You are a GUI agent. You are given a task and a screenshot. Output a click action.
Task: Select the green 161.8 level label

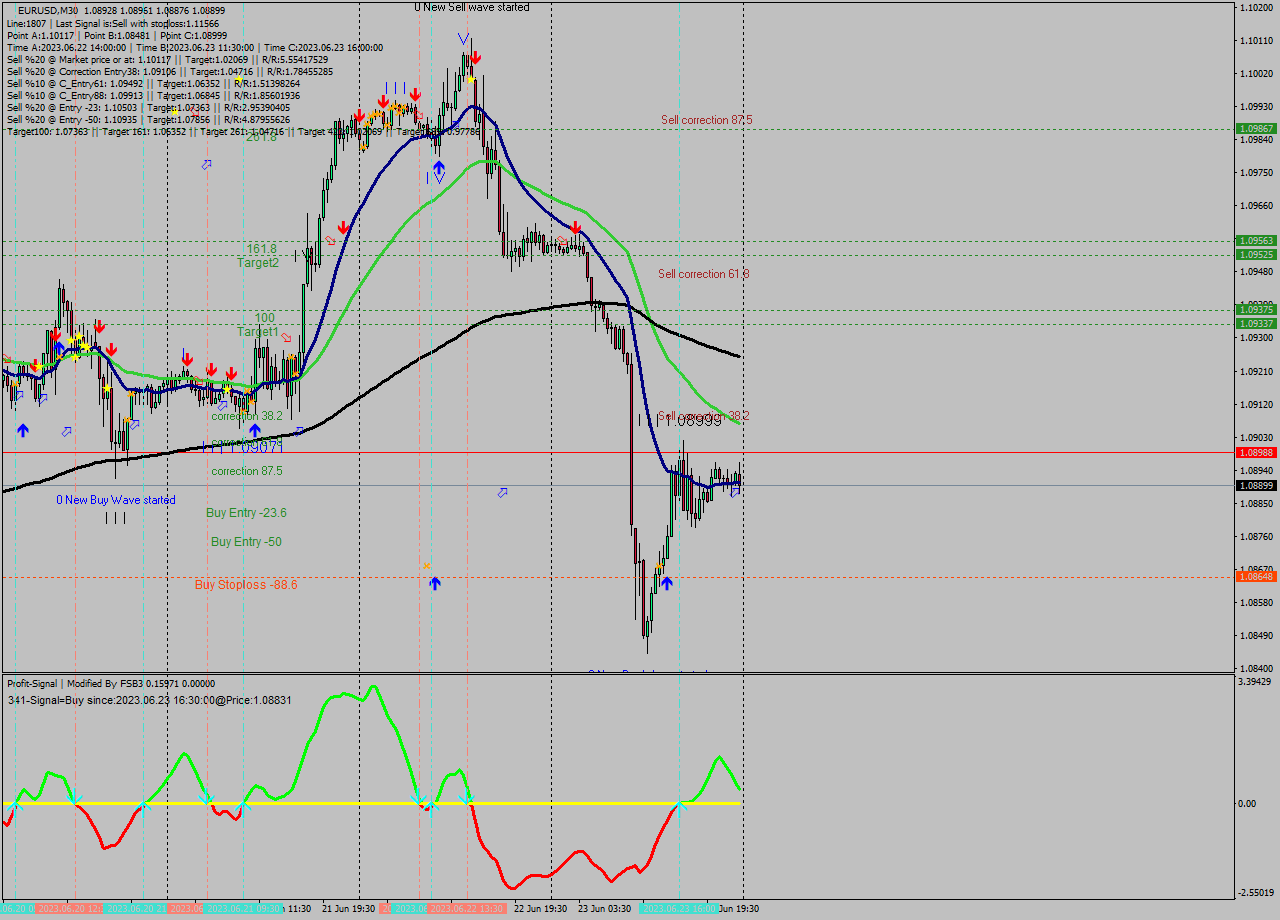[x=262, y=249]
